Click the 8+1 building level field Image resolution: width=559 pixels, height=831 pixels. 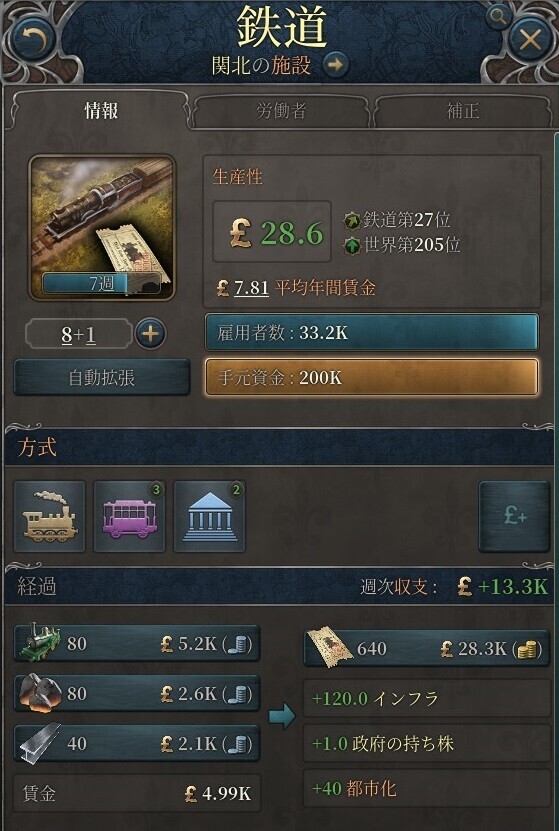pos(78,334)
